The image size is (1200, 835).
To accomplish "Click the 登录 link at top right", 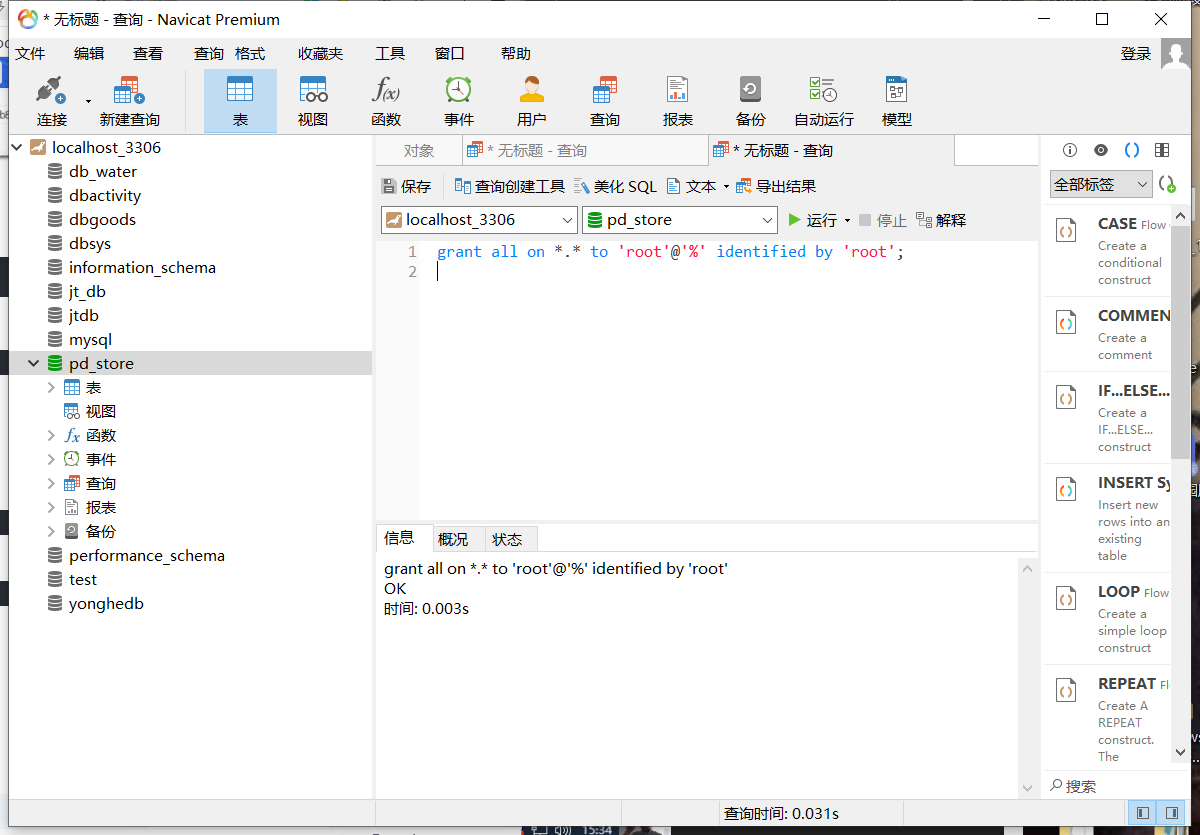I will (x=1136, y=53).
